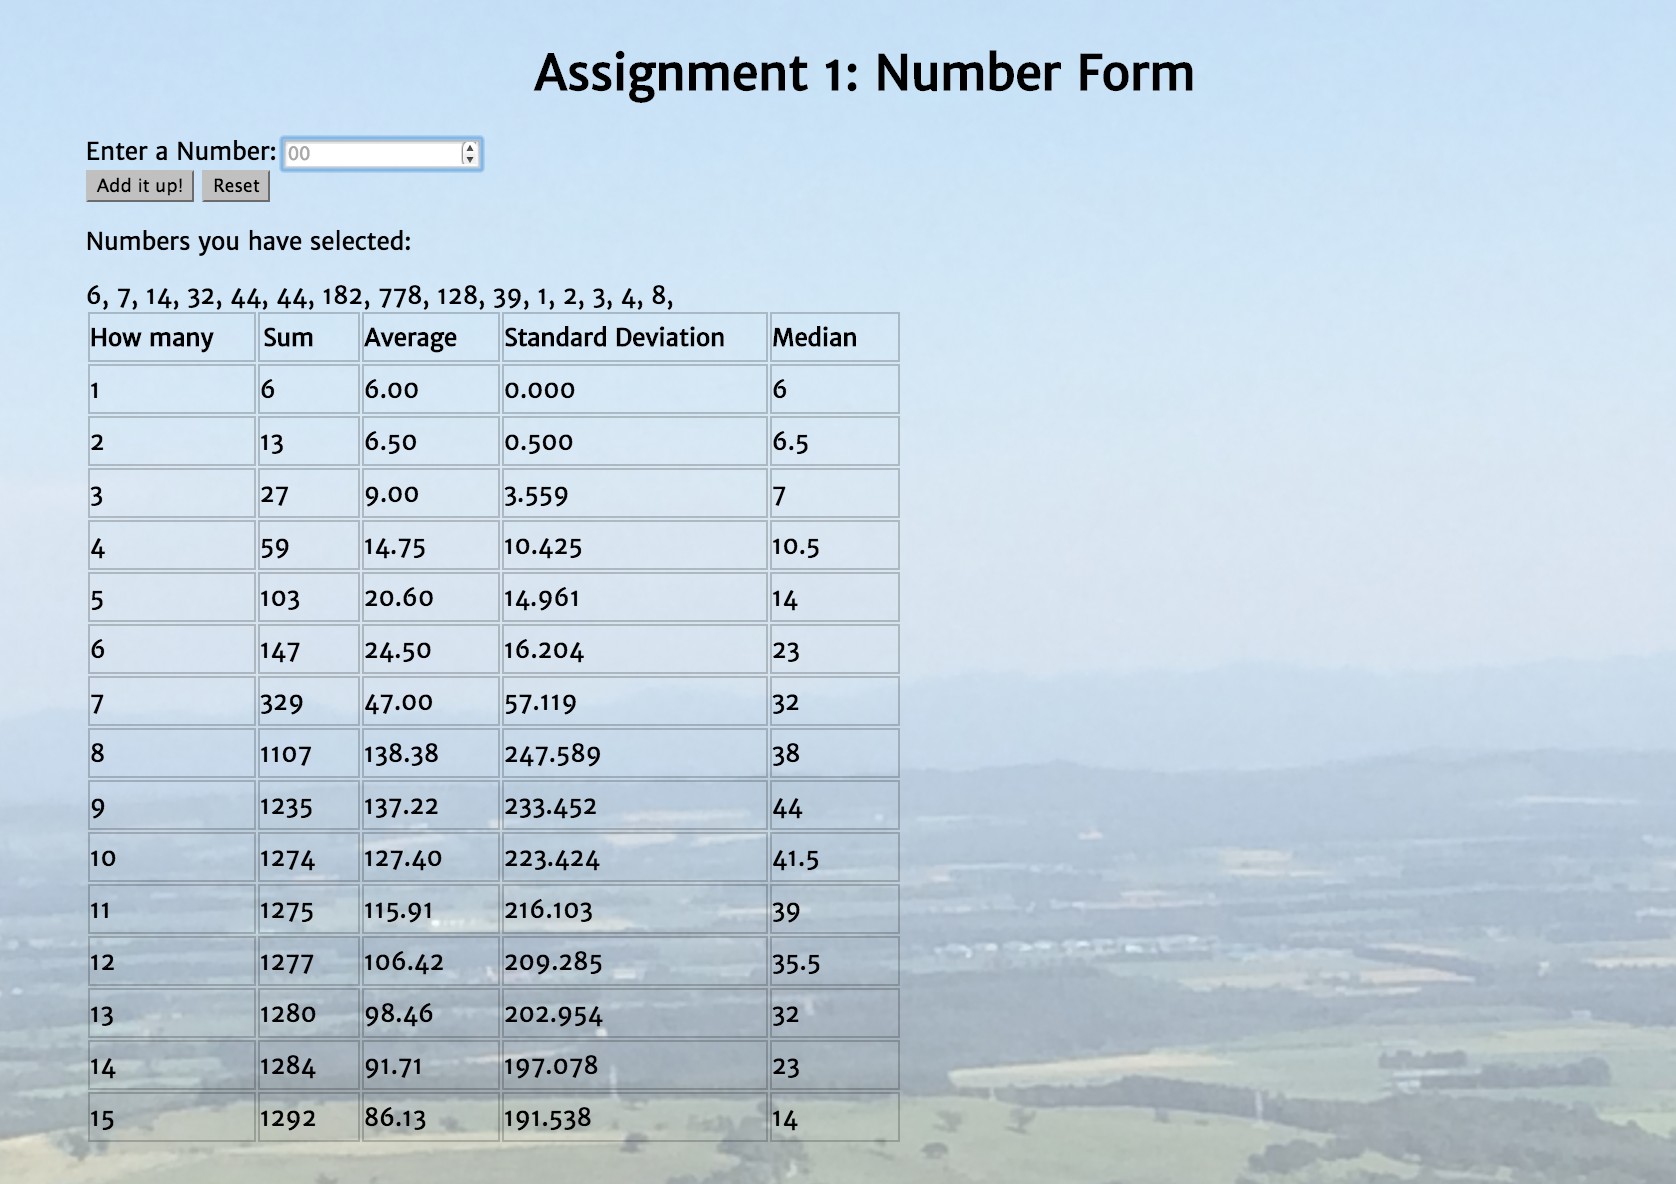Screen dimensions: 1676x1184
Task: Click the Enter a Number input field
Action: click(382, 153)
